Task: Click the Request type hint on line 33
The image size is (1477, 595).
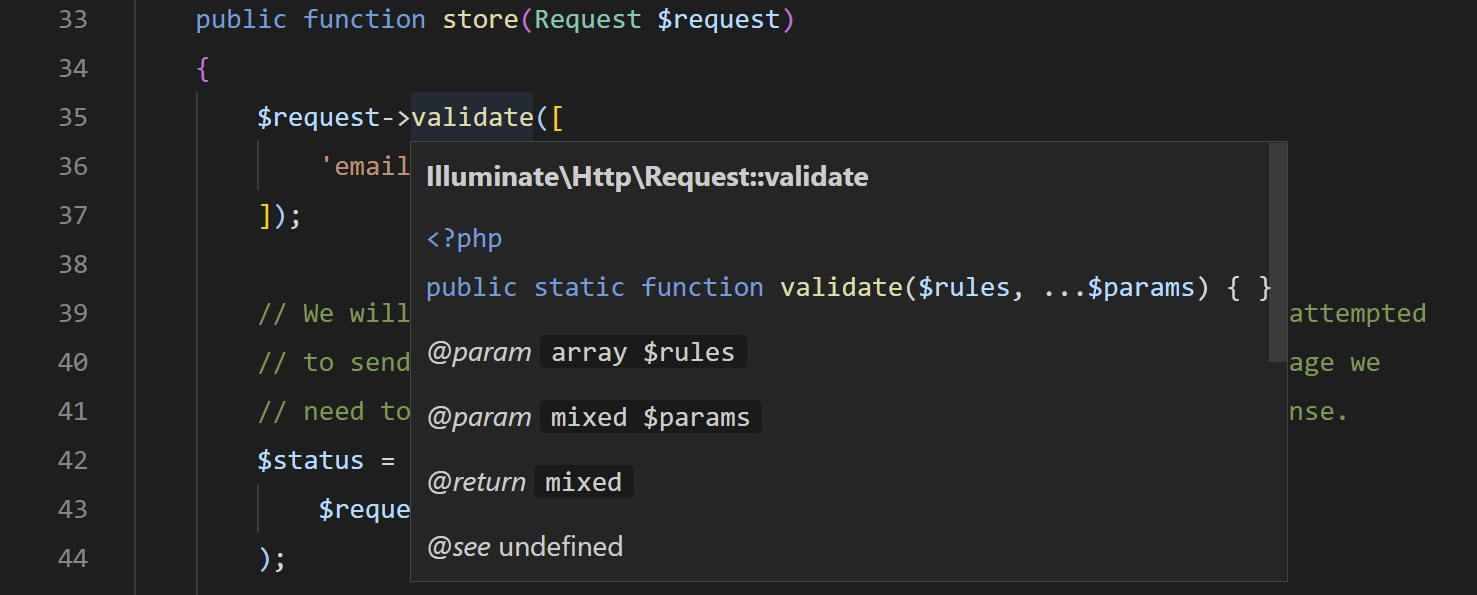Action: point(586,18)
